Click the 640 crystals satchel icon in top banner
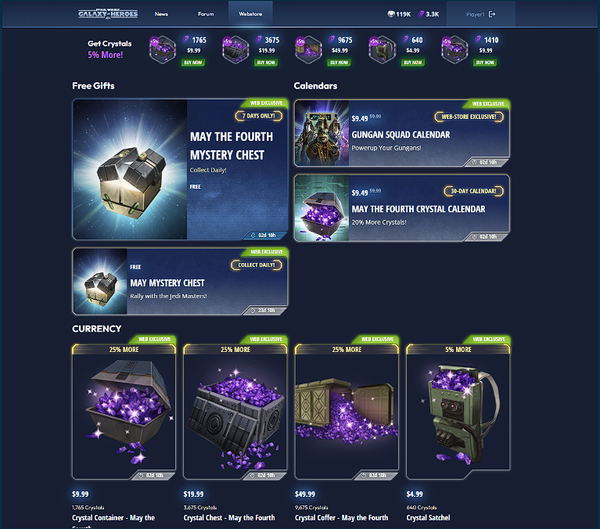Screen dimensions: 600x529 tap(382, 50)
